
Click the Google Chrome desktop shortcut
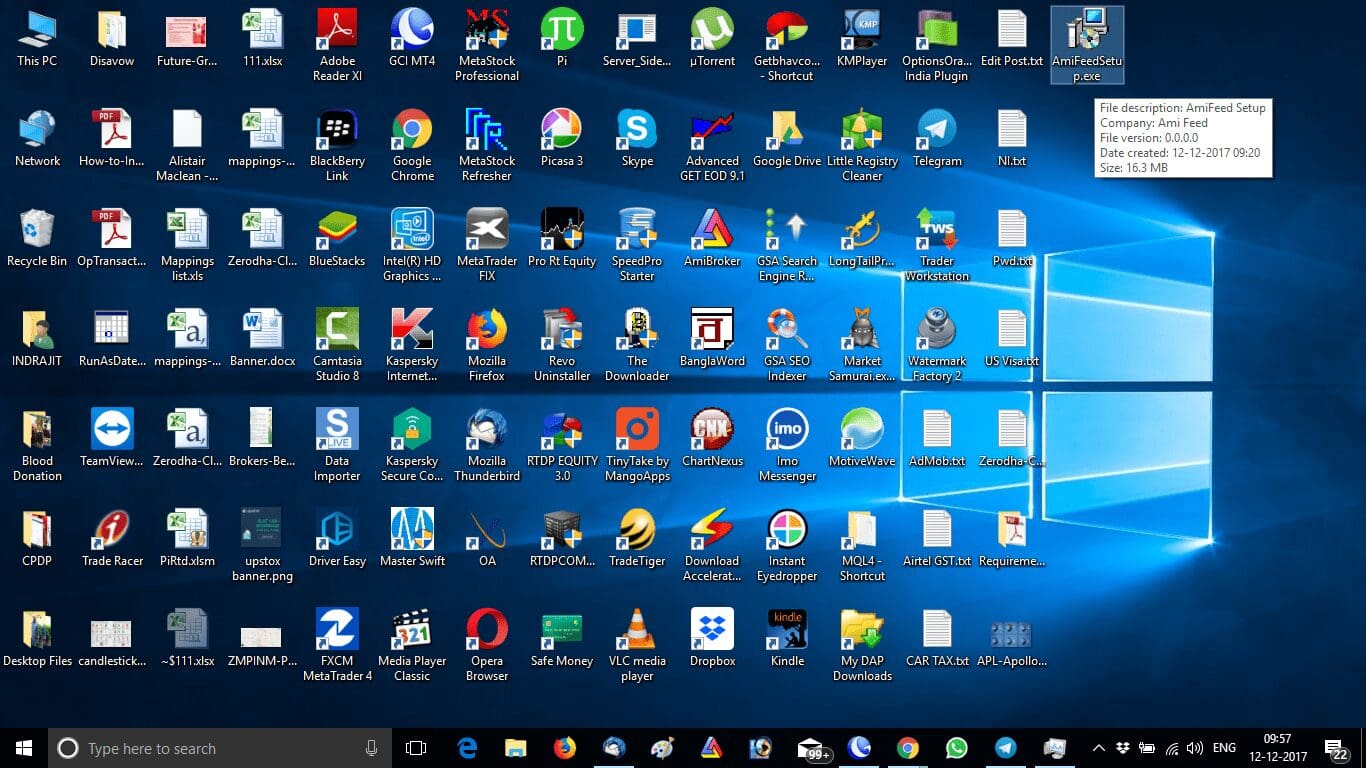[x=412, y=145]
